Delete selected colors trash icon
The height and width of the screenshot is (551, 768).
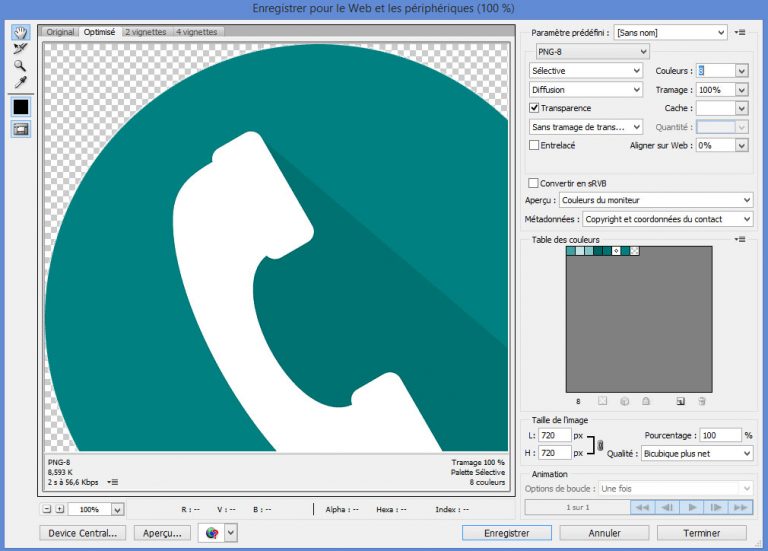(x=702, y=401)
